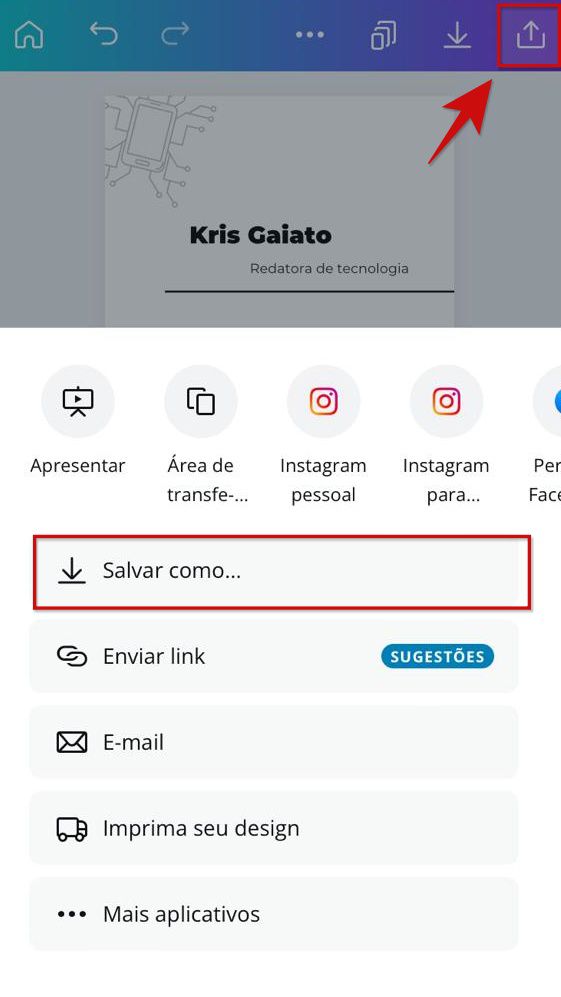Select the partially visible Facebook share option
Viewport: 561px width, 997px height.
(x=547, y=401)
